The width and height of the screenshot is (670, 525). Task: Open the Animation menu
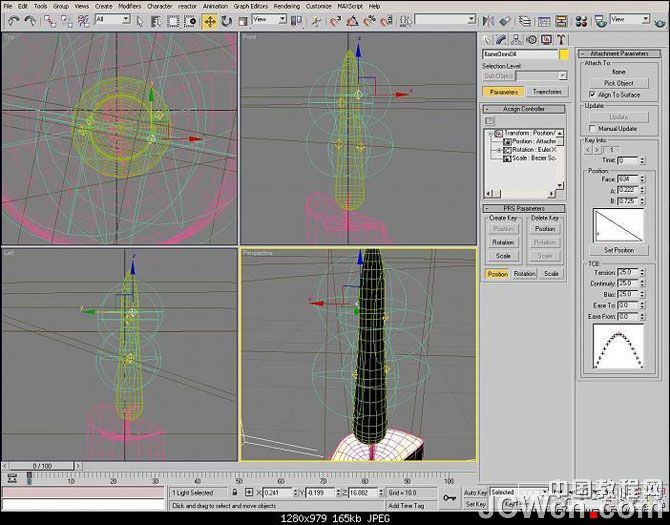point(215,6)
